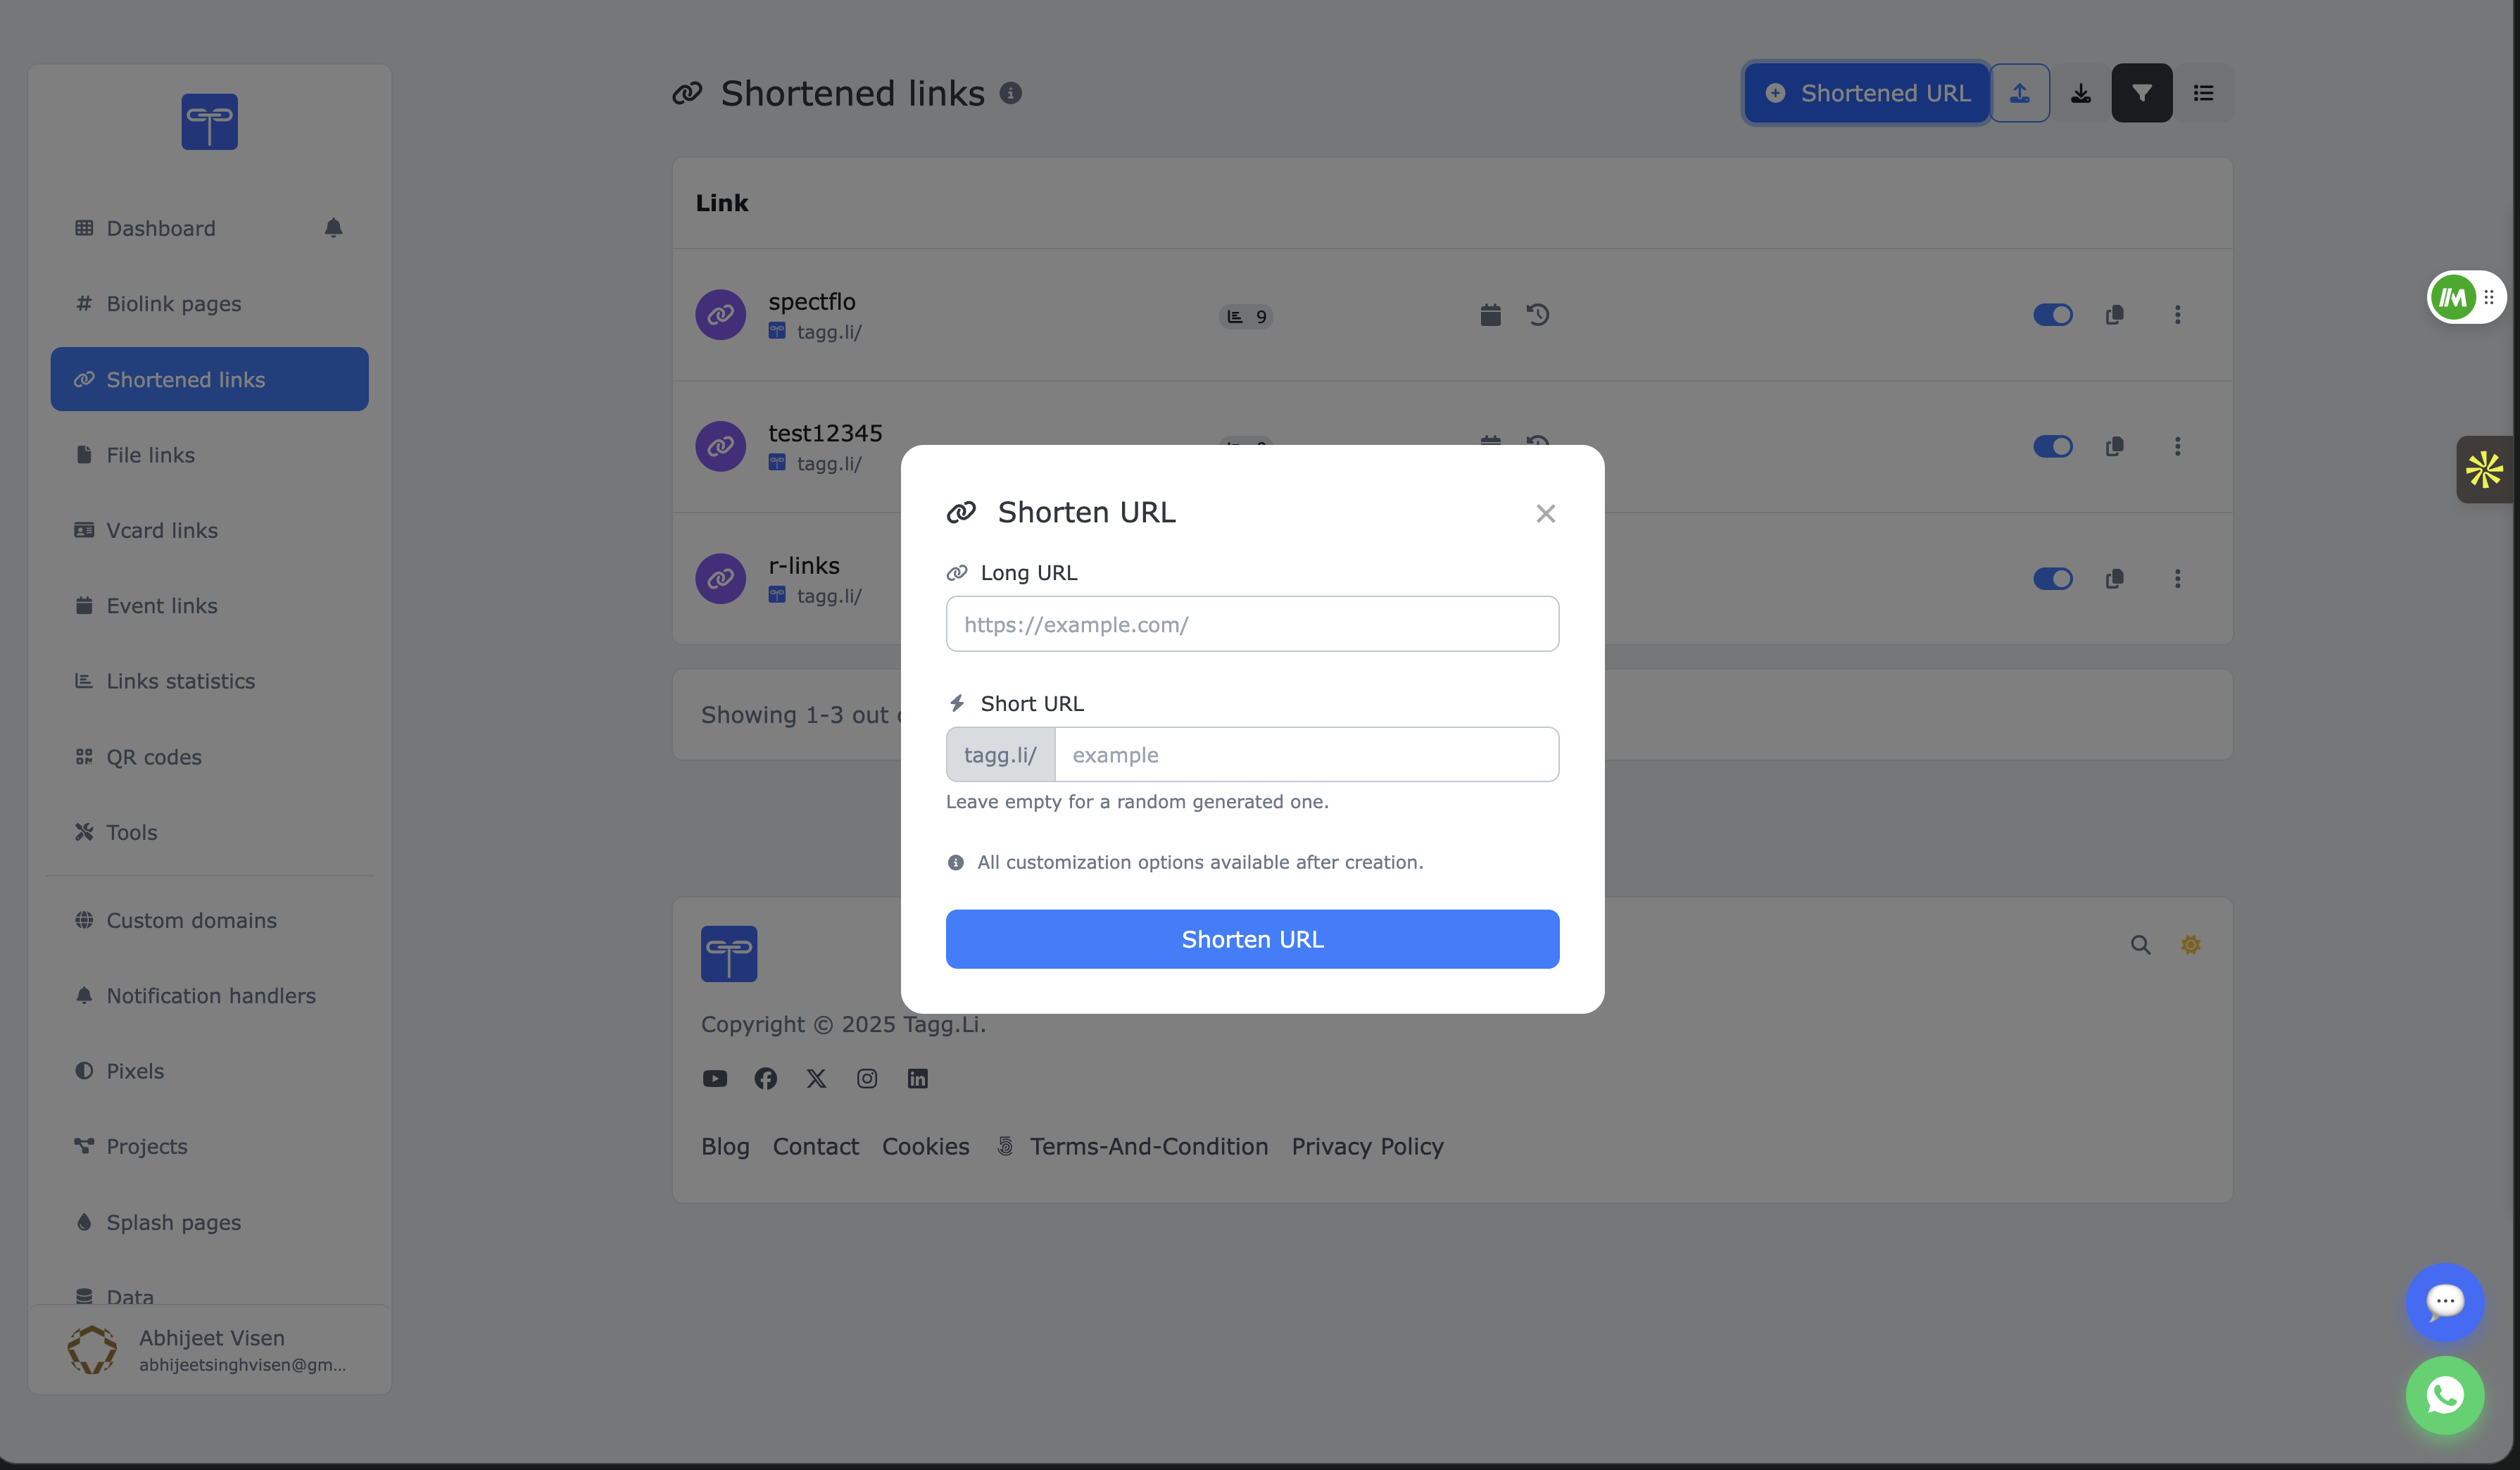Viewport: 2520px width, 1470px height.
Task: Open scheduling calendar icon for spectflo
Action: (x=1489, y=314)
